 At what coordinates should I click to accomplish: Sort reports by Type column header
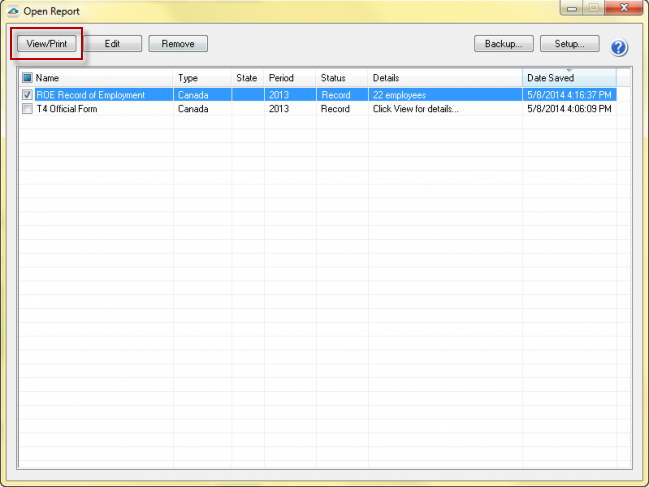[200, 78]
